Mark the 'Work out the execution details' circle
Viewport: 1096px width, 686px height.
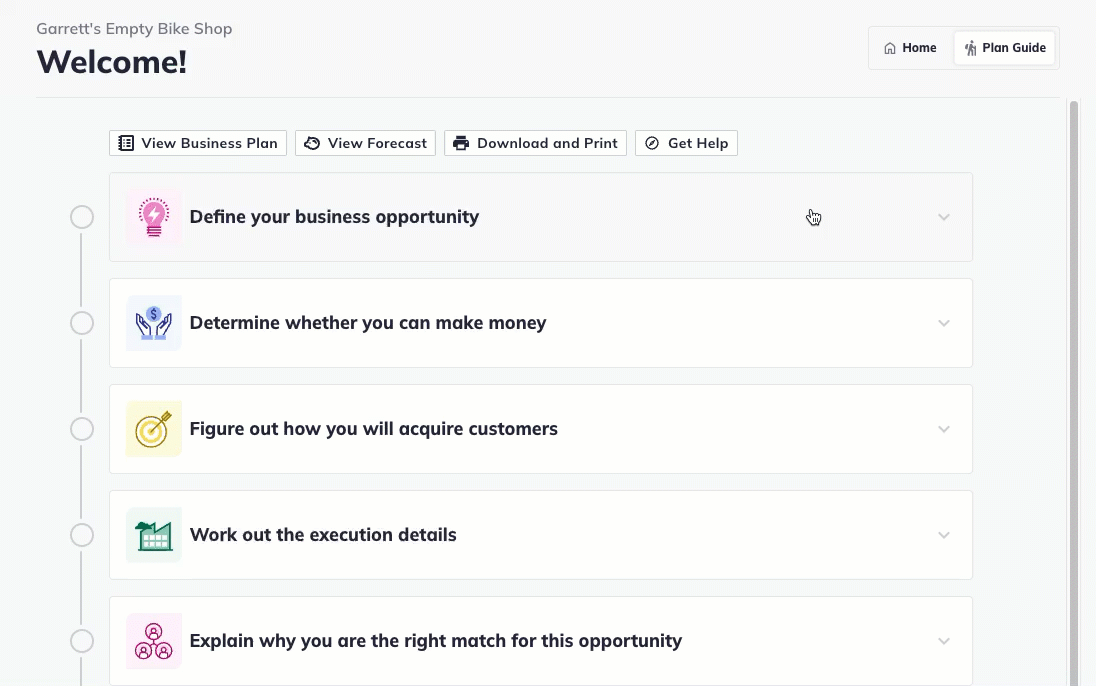pyautogui.click(x=82, y=535)
